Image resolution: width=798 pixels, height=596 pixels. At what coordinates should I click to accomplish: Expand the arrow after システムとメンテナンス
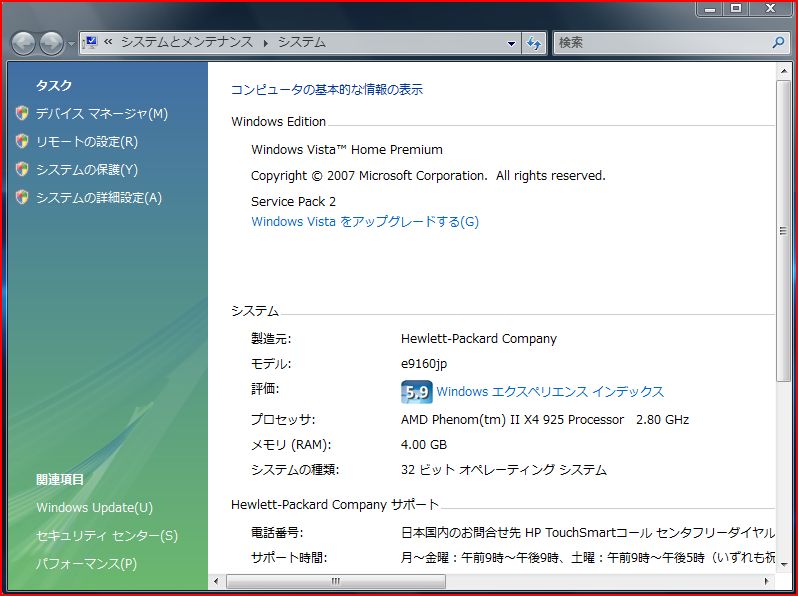(265, 43)
